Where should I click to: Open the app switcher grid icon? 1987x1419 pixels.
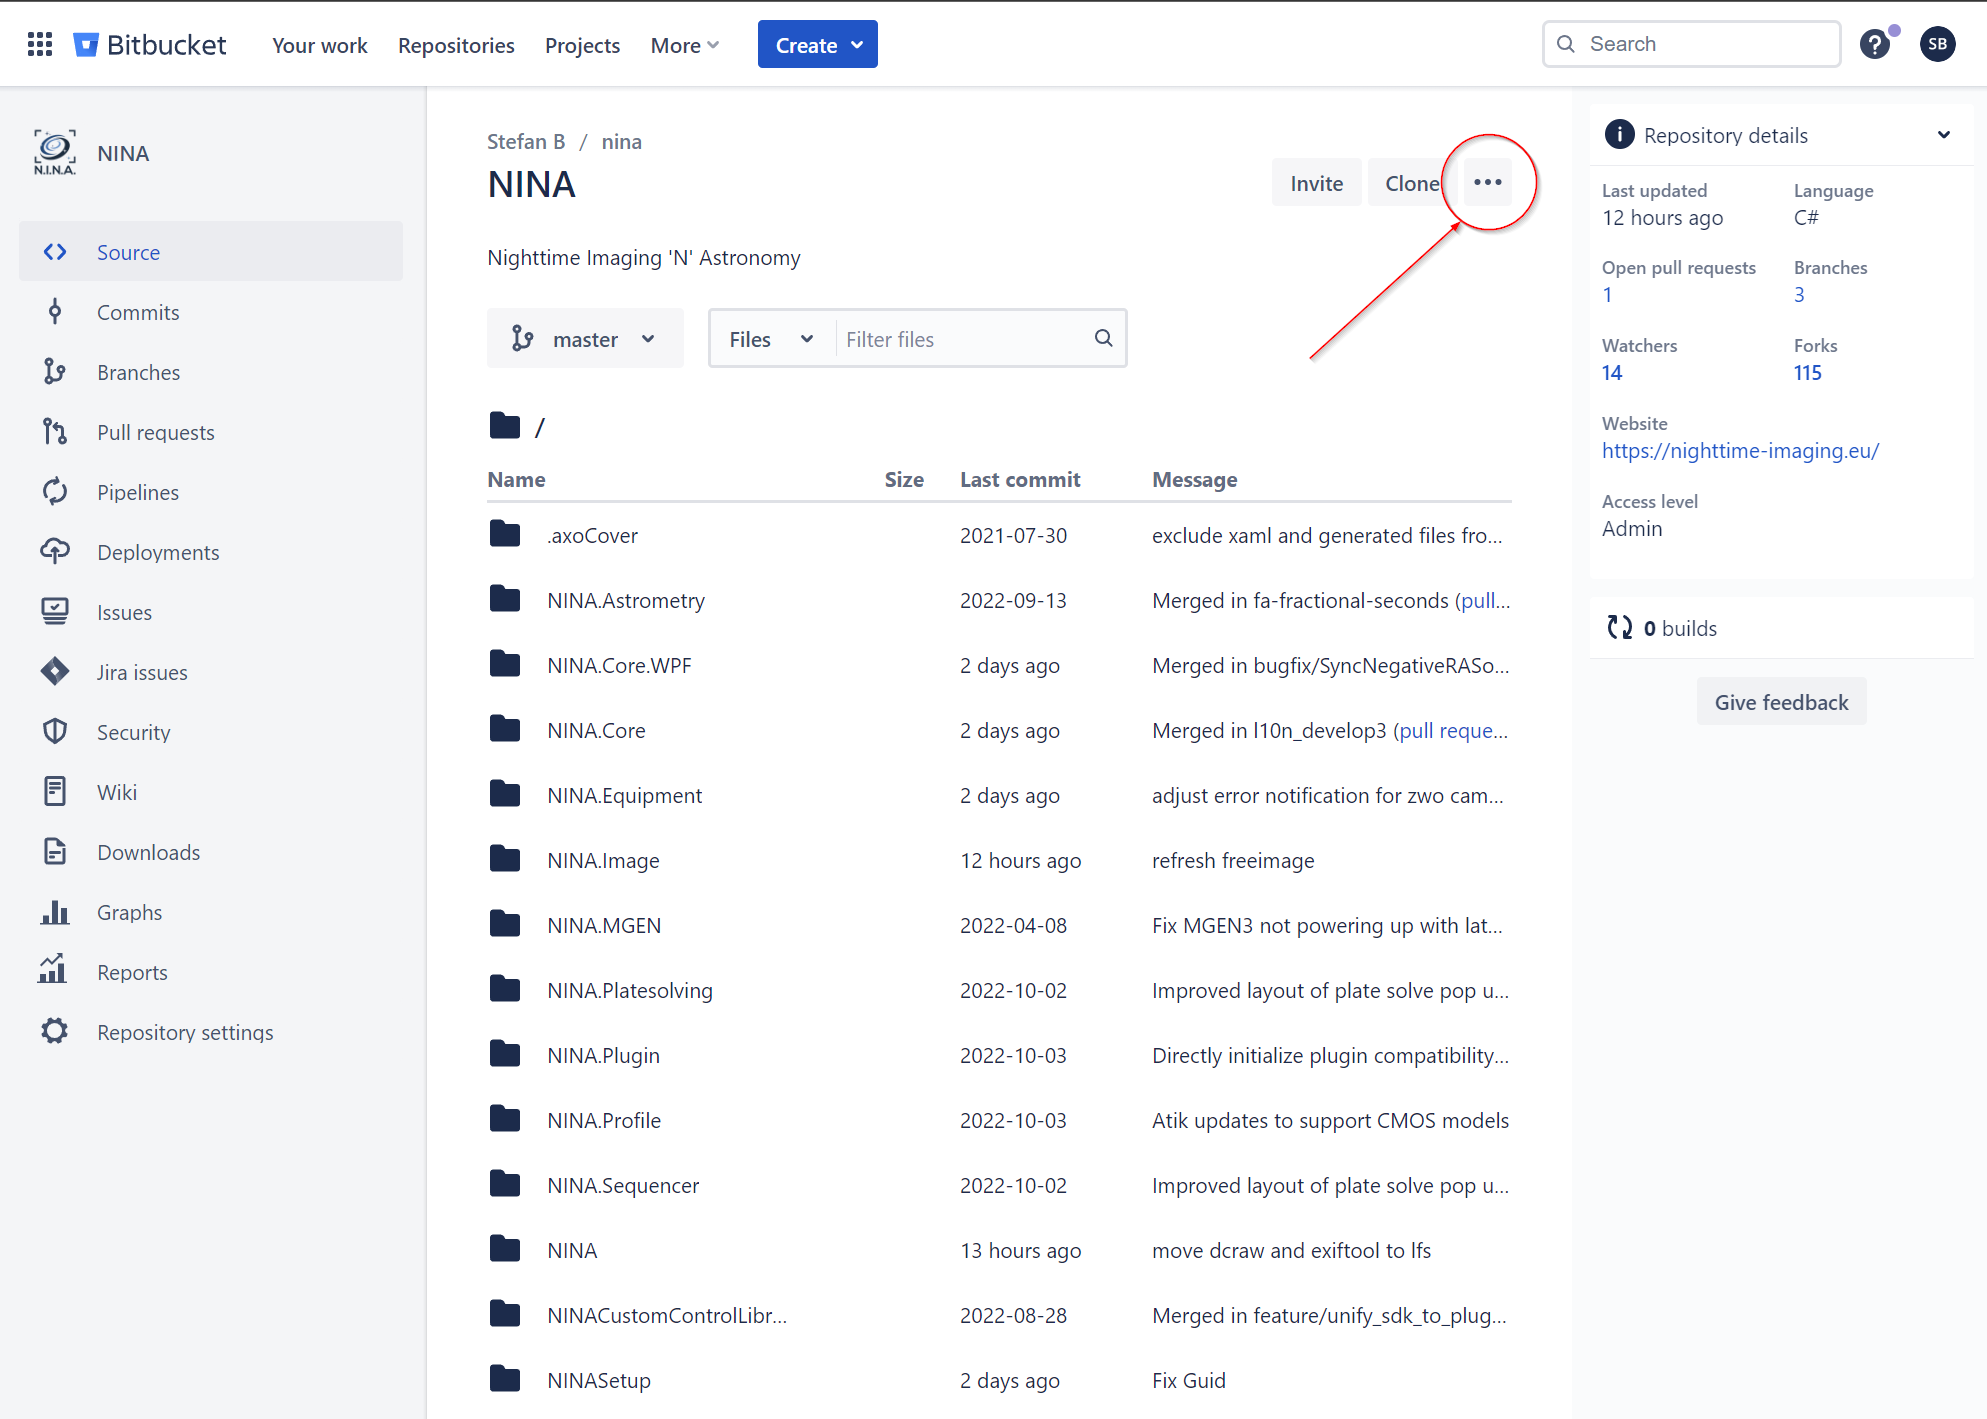(x=40, y=44)
